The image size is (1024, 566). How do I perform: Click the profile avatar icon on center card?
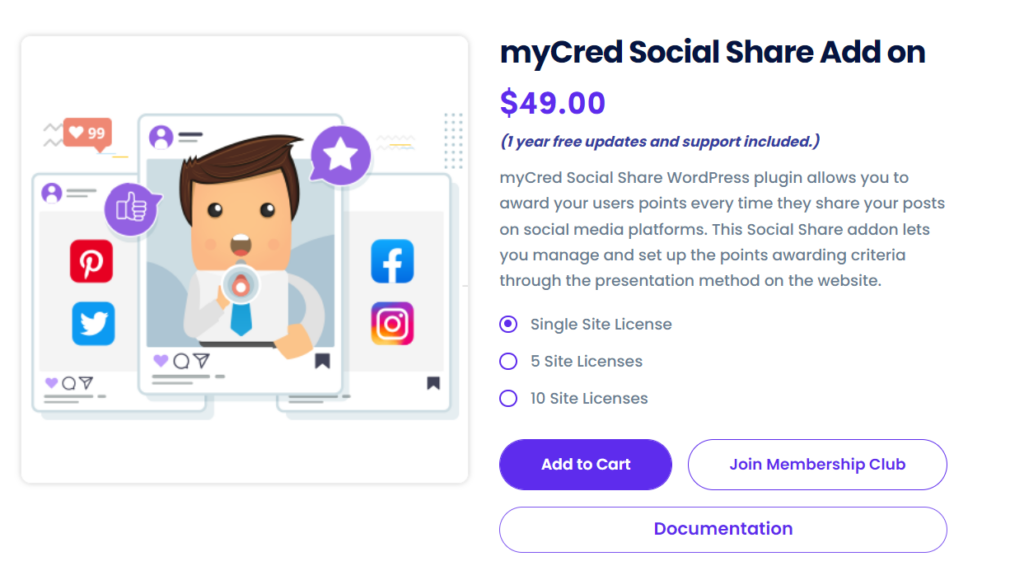pyautogui.click(x=160, y=137)
